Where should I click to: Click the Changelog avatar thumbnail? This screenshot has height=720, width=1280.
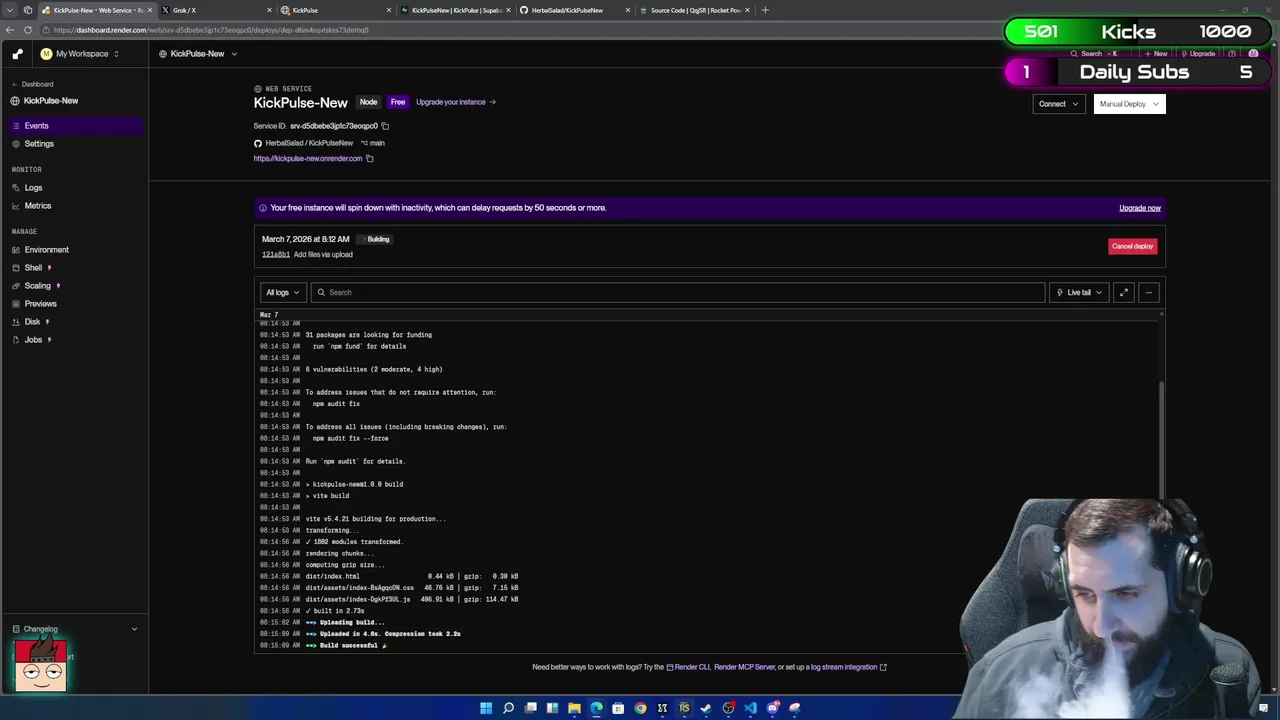coord(41,665)
